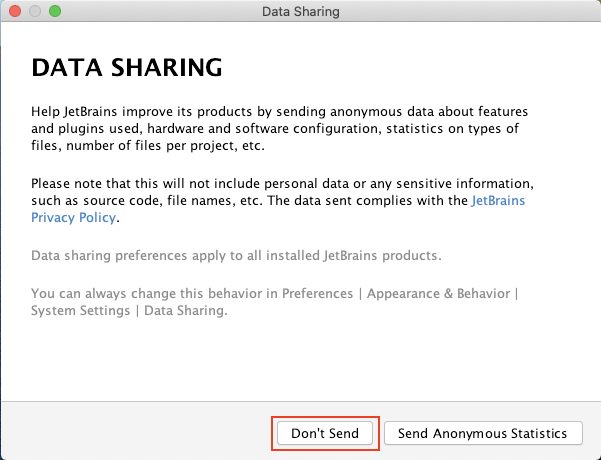Open the JetBrains link at line end
The width and height of the screenshot is (601, 460).
[x=498, y=200]
